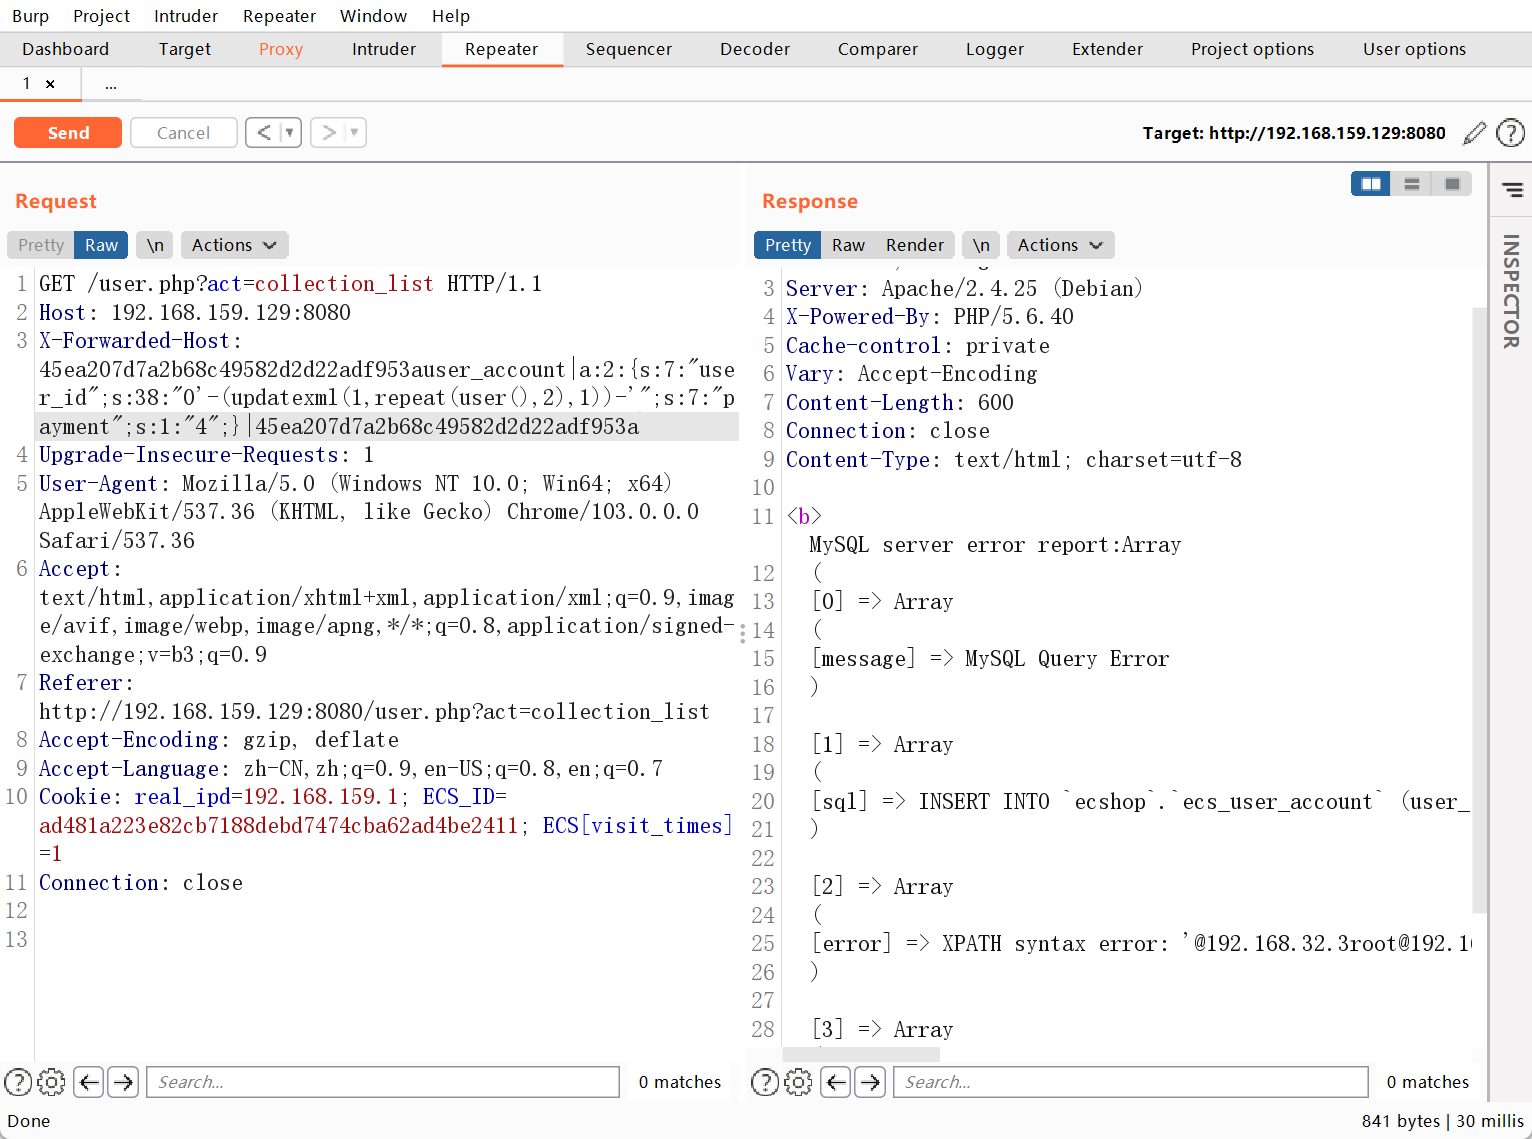Open response search settings gear

click(x=798, y=1082)
